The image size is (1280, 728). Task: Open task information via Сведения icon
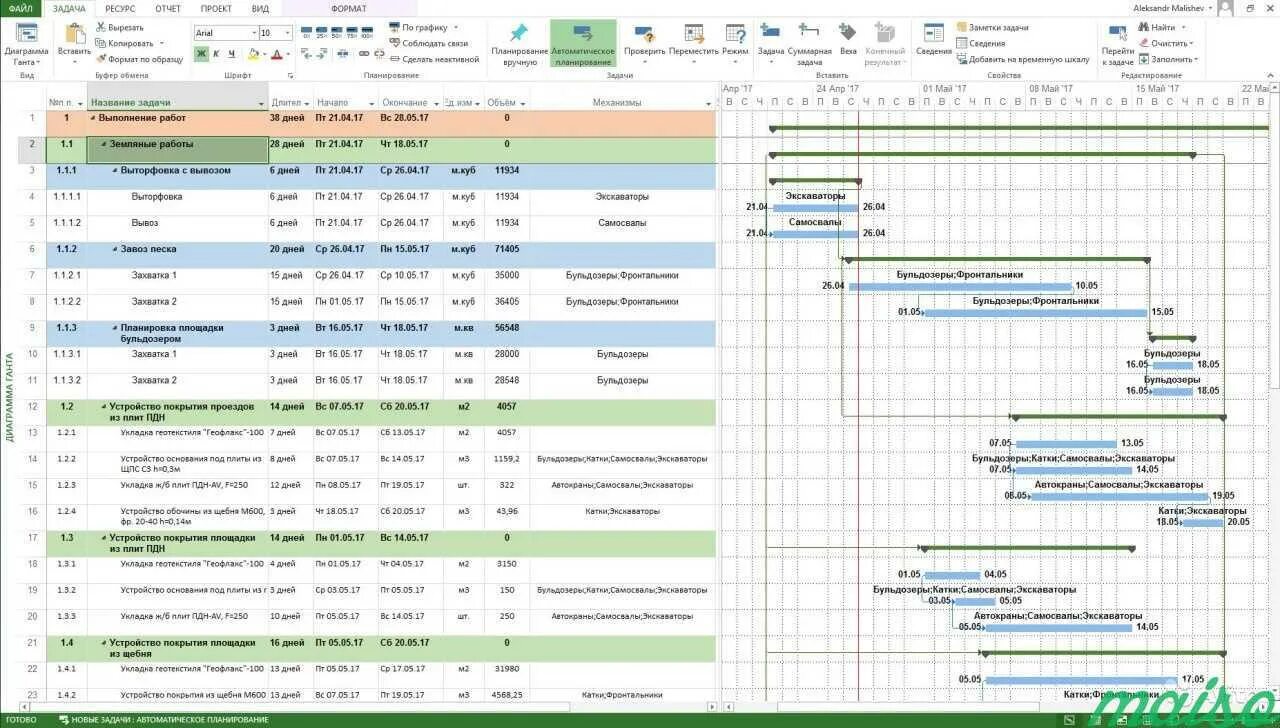[x=933, y=40]
